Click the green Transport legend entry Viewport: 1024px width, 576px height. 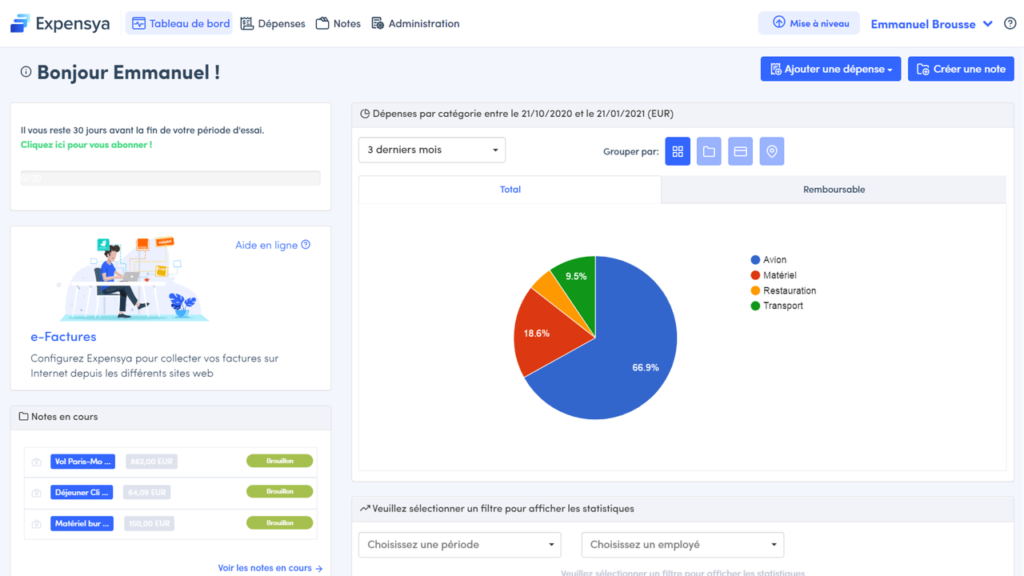pyautogui.click(x=776, y=306)
